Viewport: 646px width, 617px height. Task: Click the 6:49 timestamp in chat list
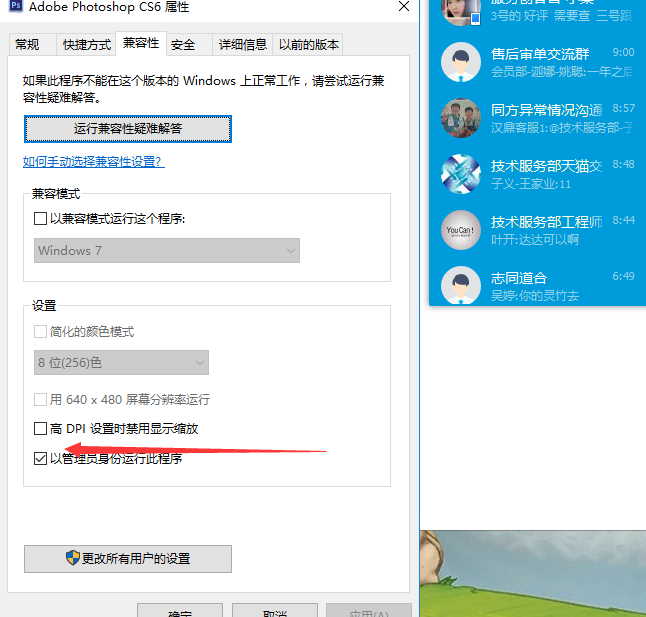(x=623, y=276)
